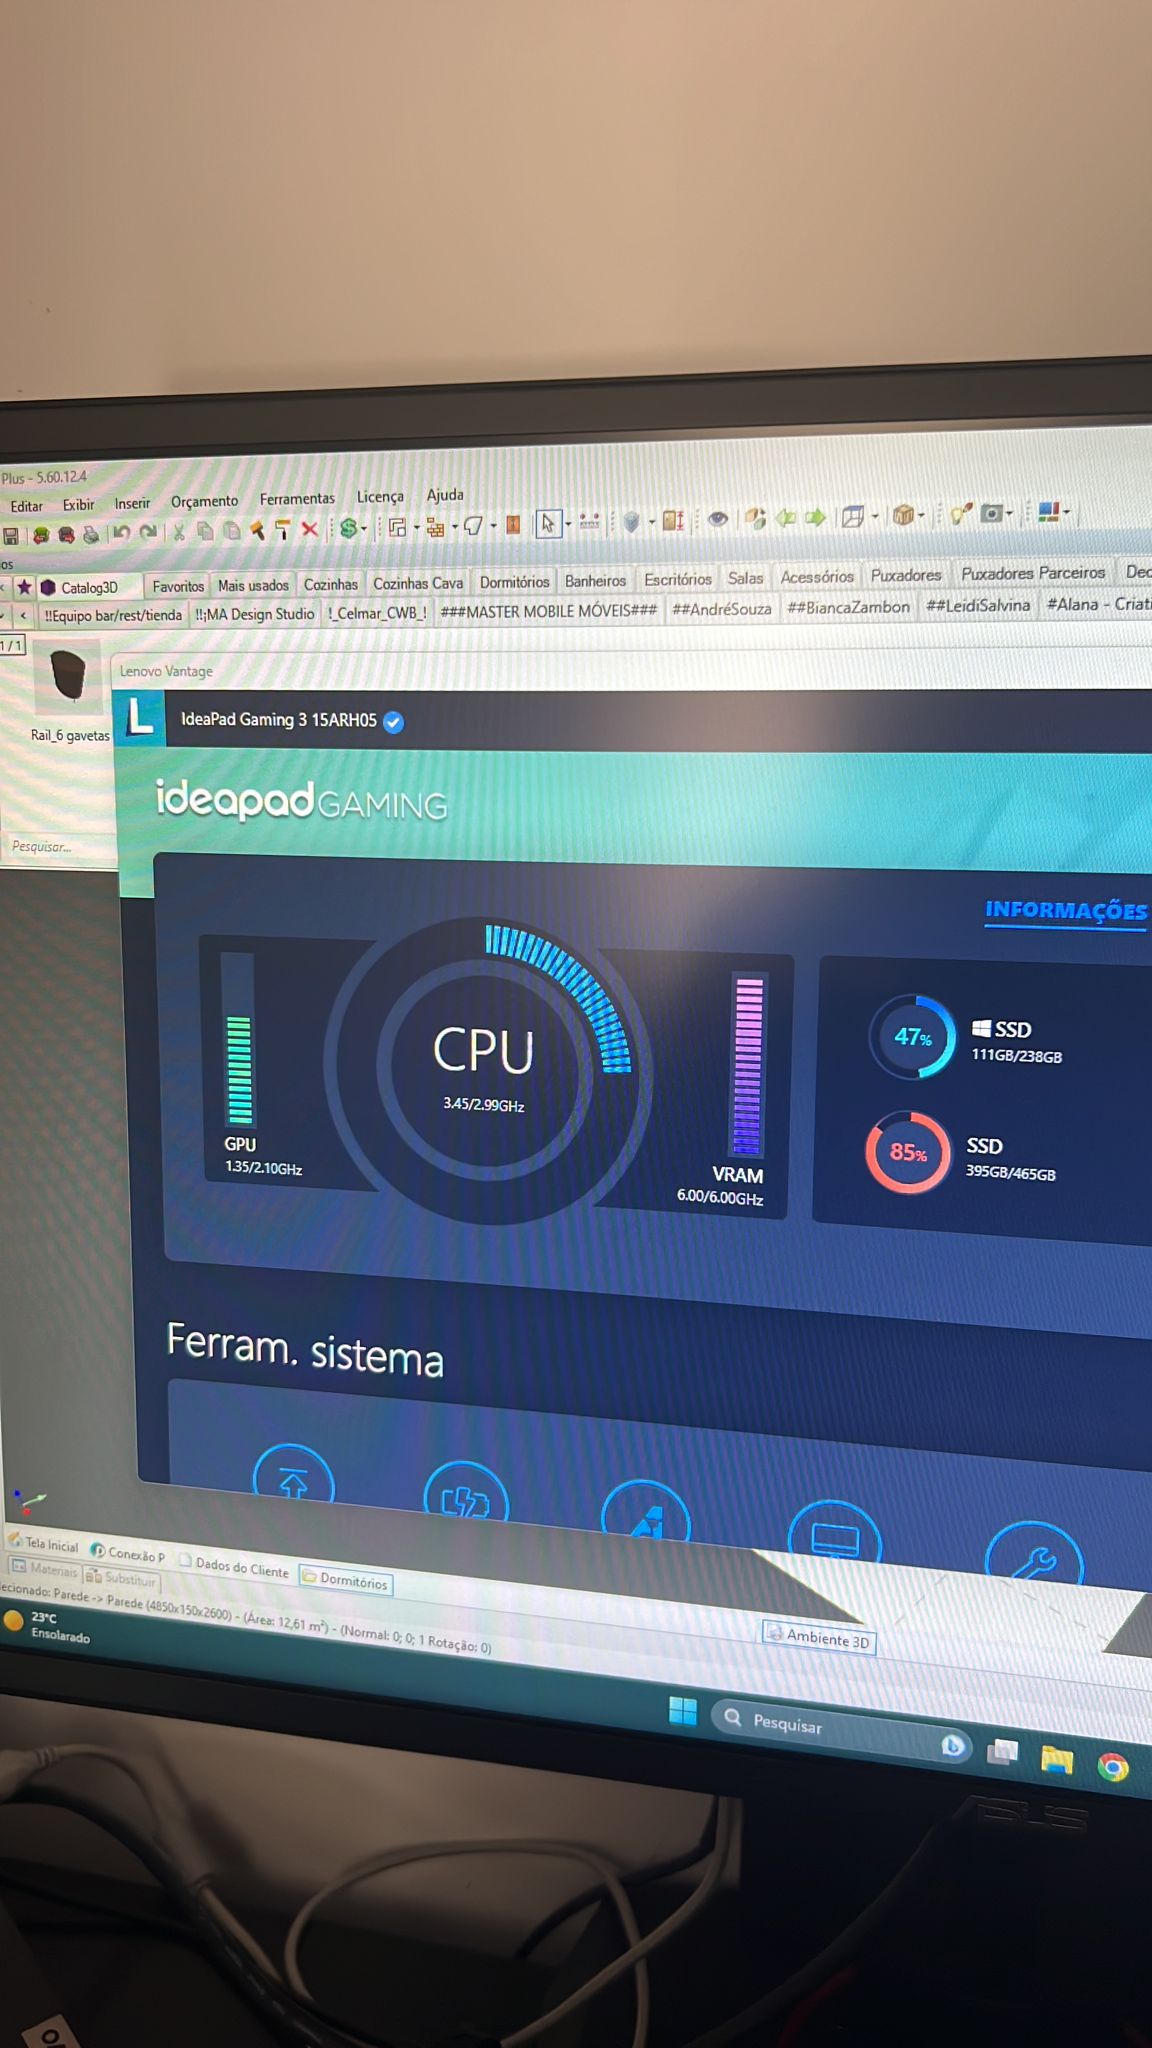Open the Ajuda menu
The image size is (1152, 2048).
click(445, 495)
